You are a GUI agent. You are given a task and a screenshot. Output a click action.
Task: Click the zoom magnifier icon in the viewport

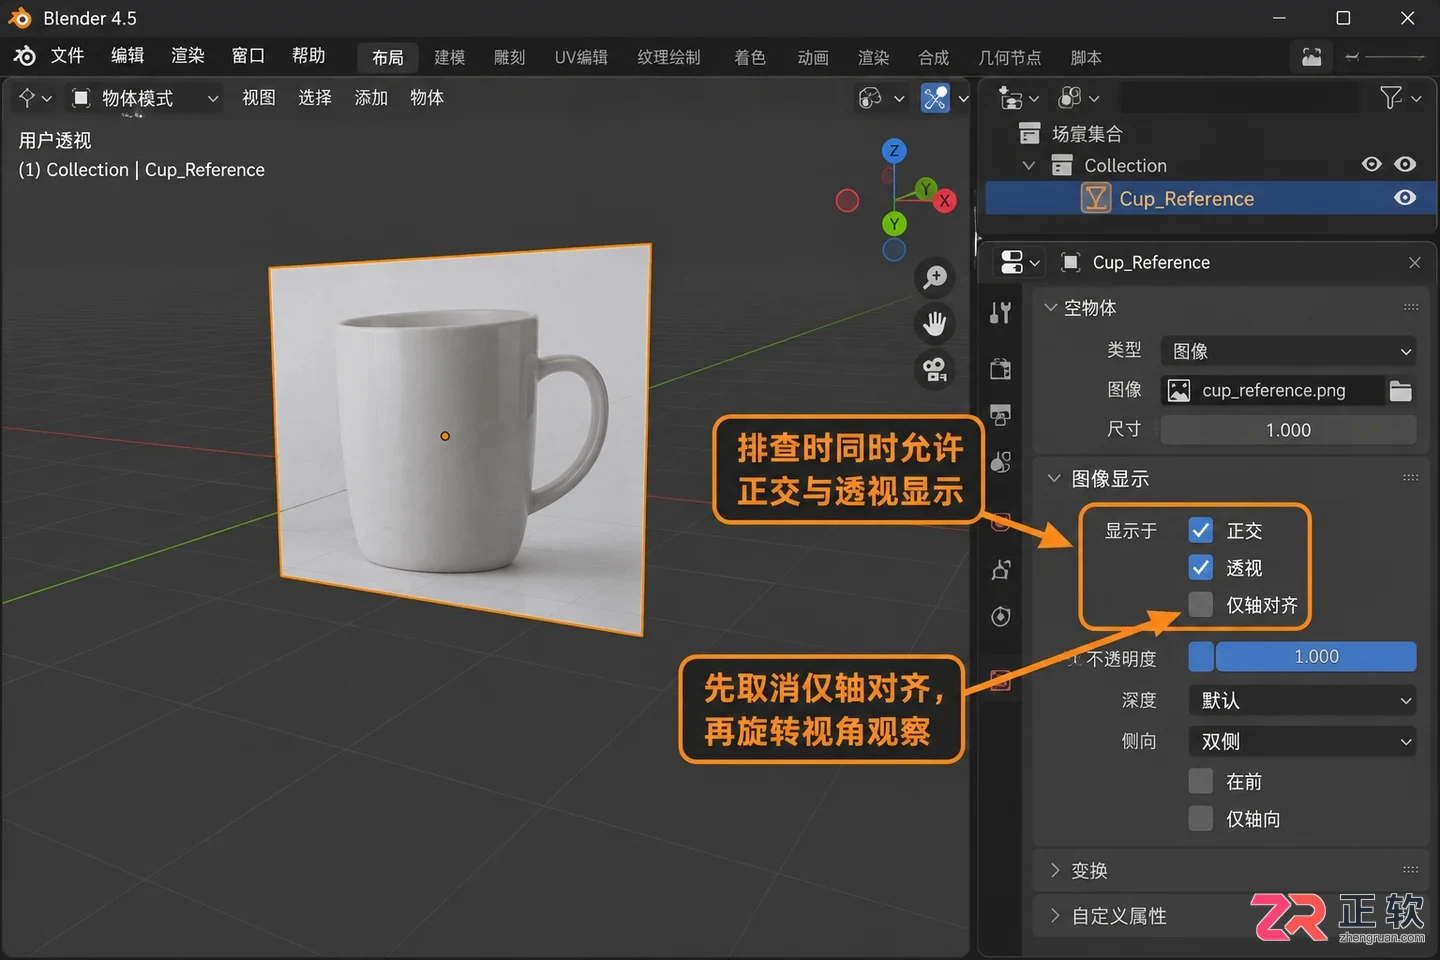click(935, 277)
